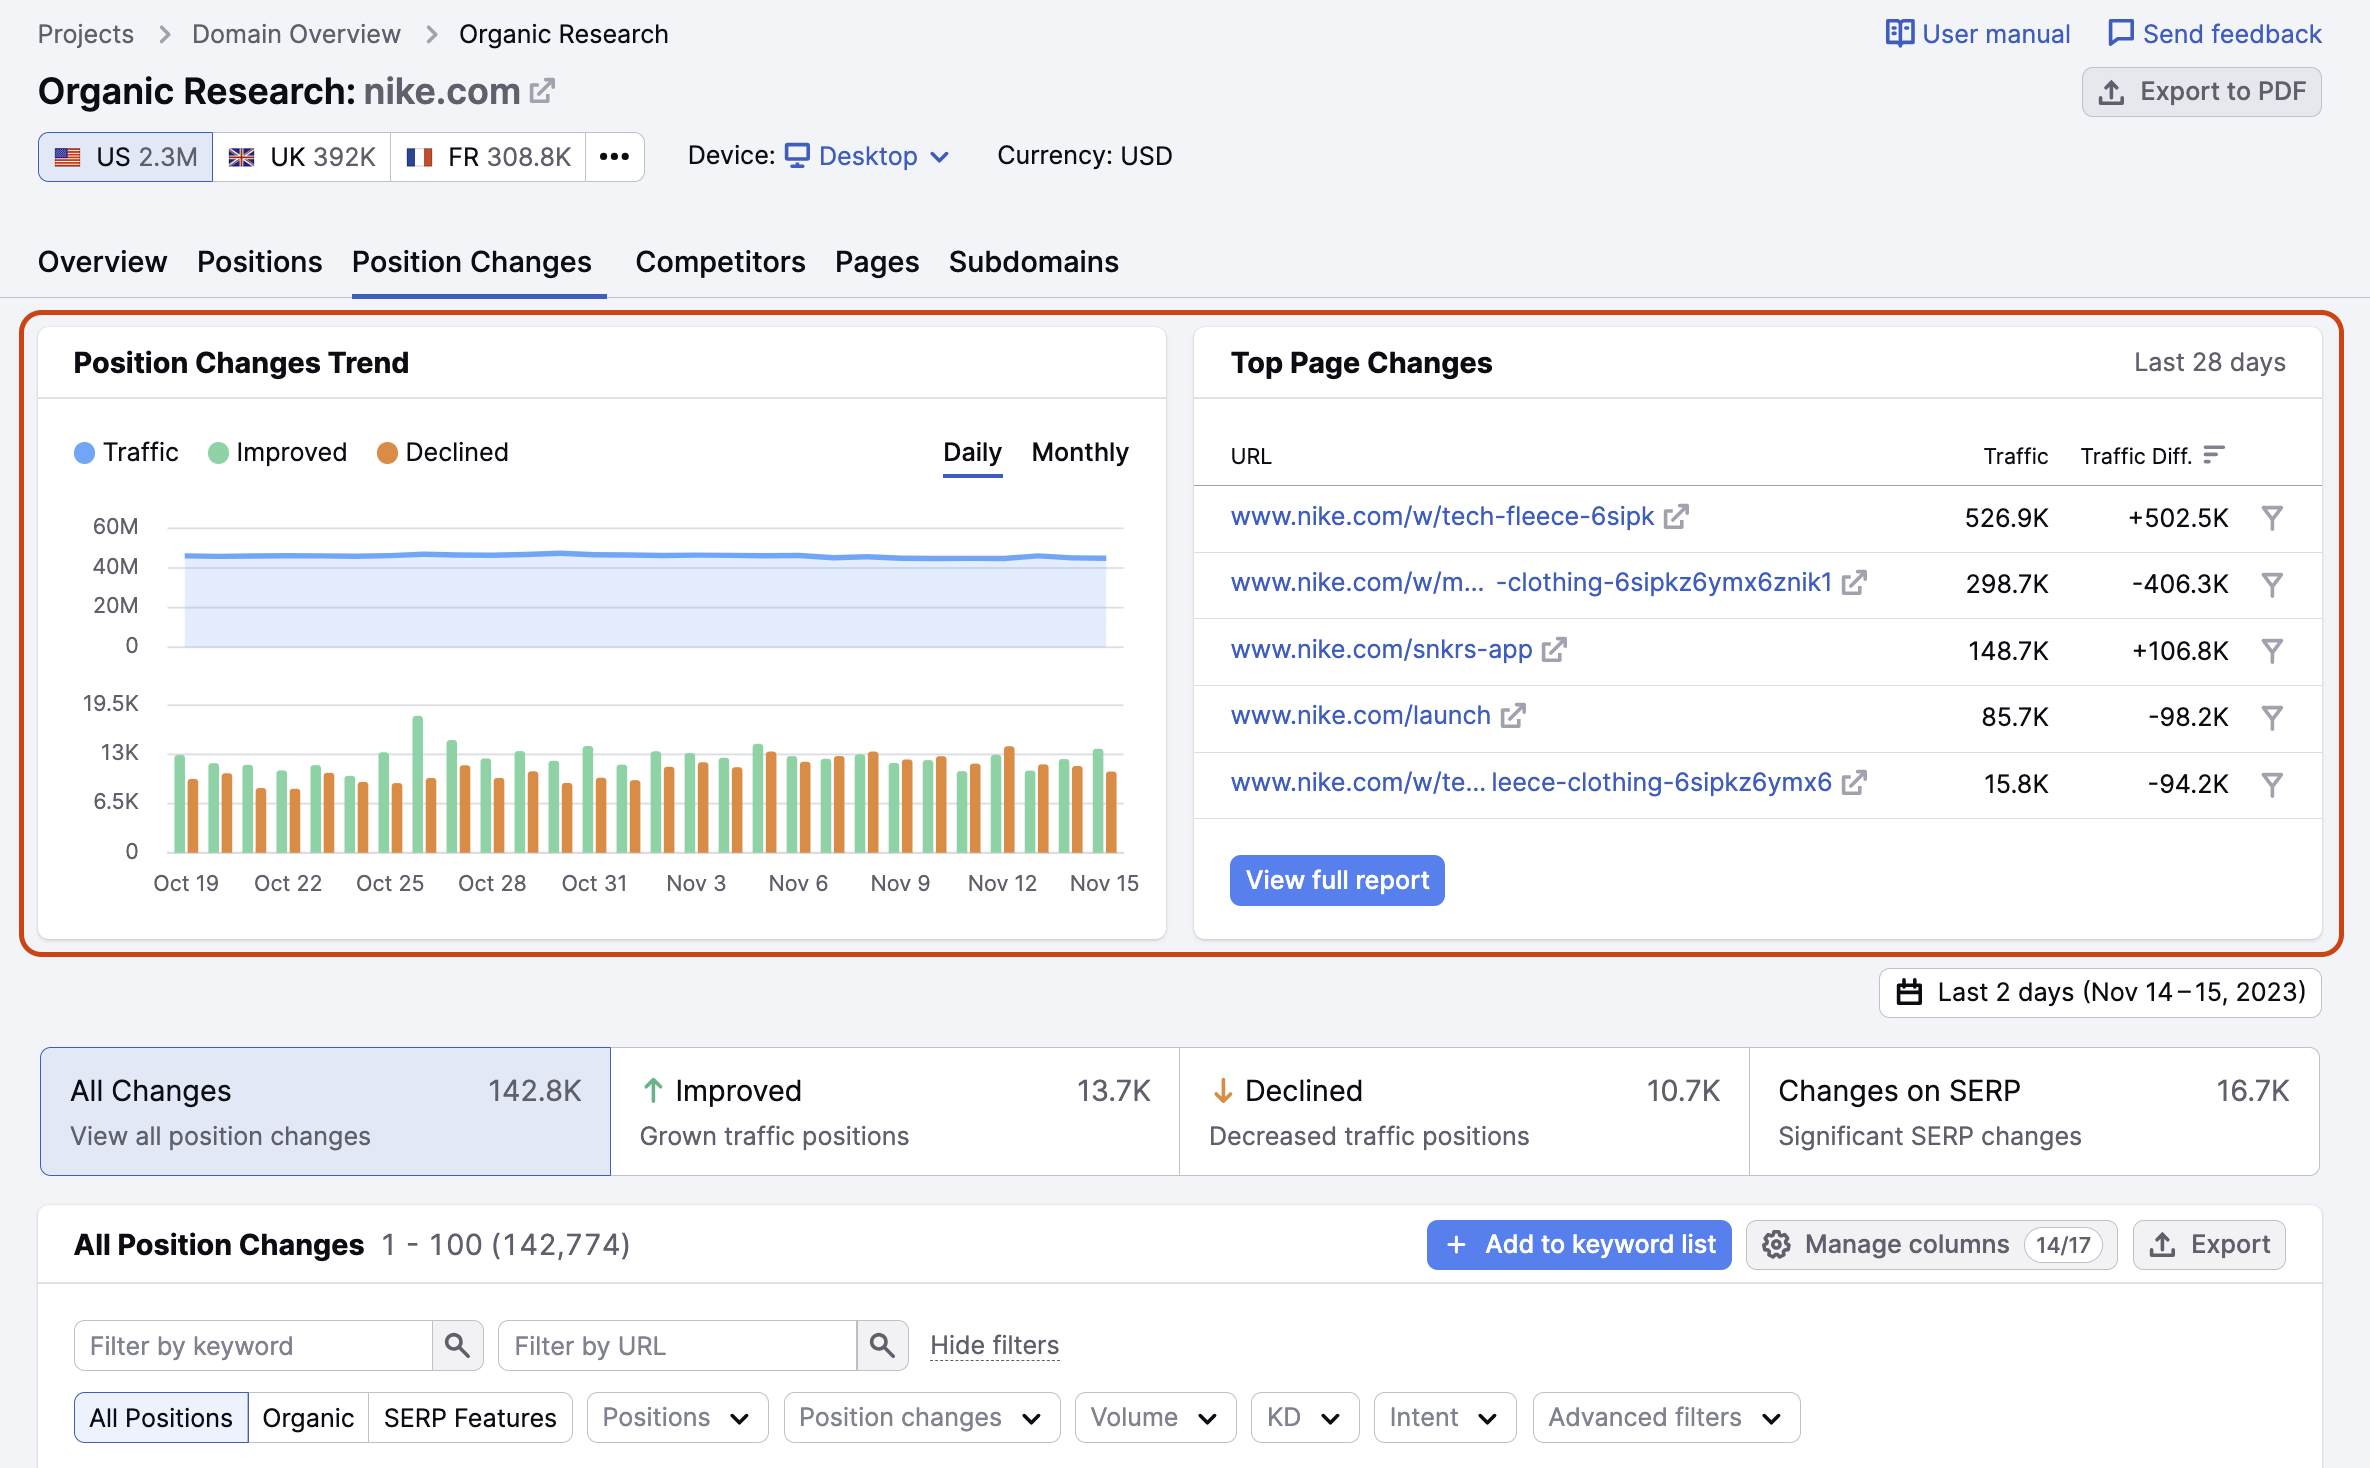Go to the Overview tab
This screenshot has height=1468, width=2370.
click(102, 262)
